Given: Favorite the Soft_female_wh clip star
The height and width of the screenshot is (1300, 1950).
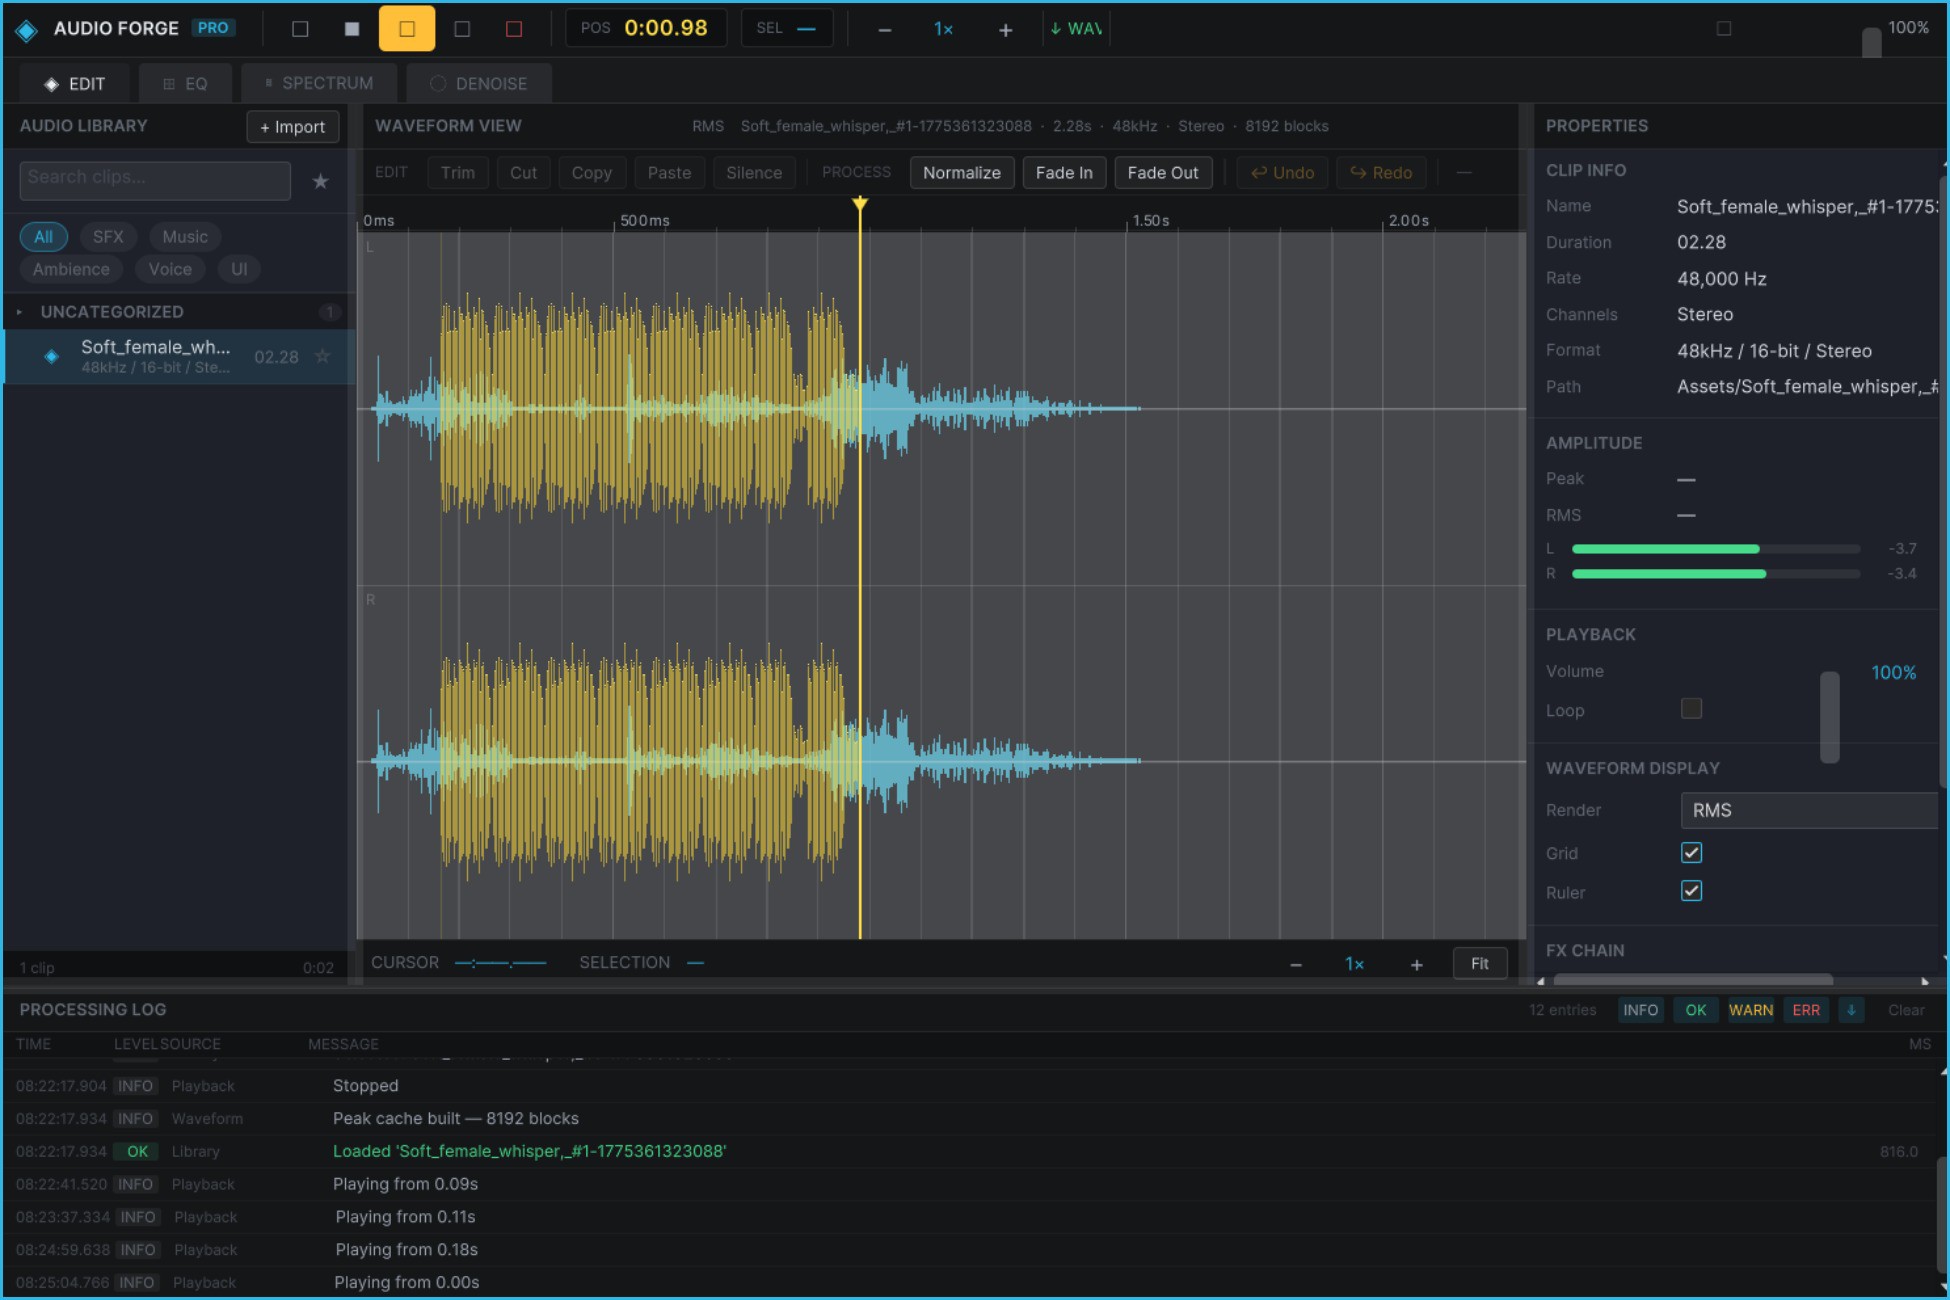Looking at the screenshot, I should [322, 357].
